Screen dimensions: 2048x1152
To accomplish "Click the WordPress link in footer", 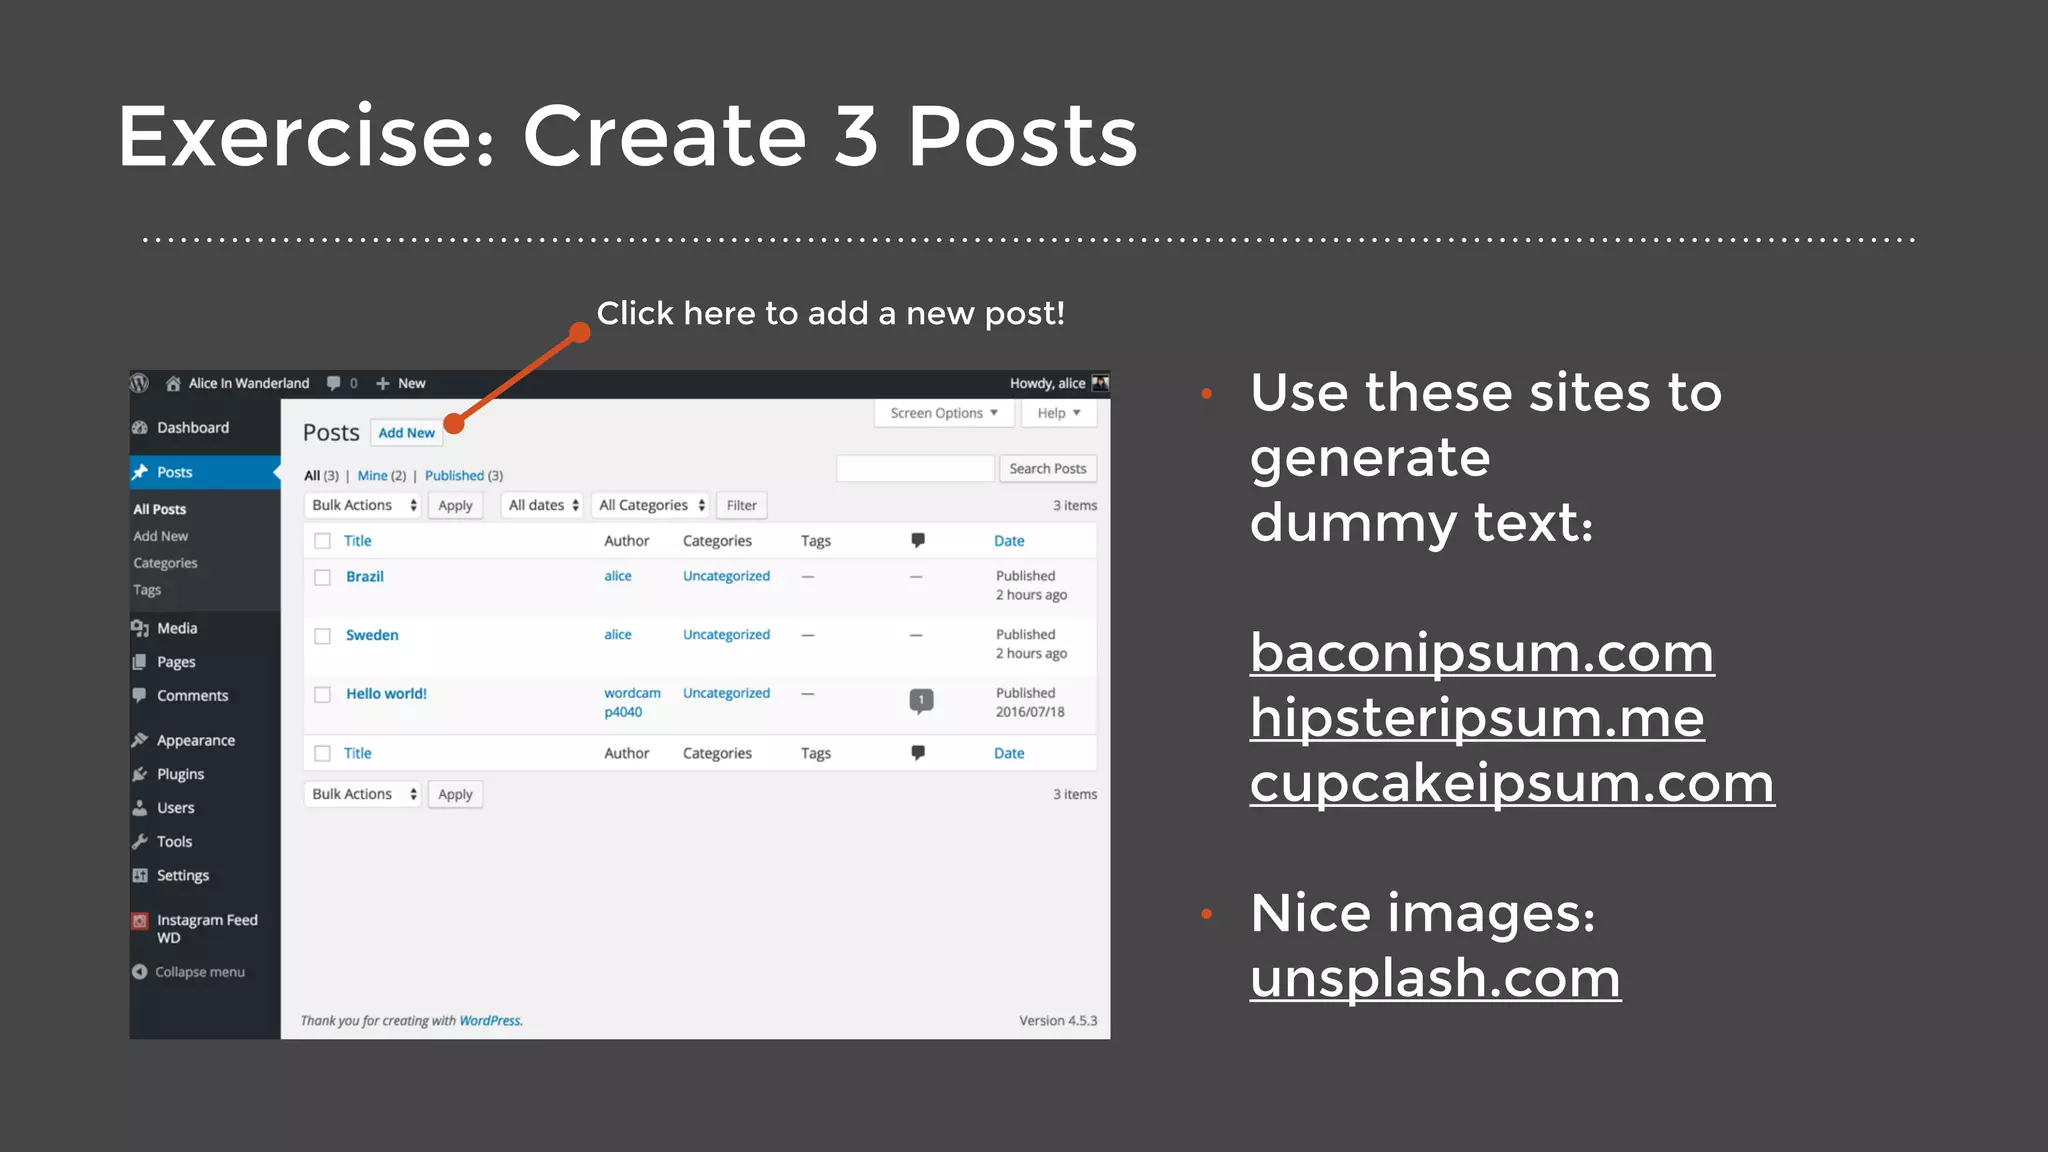I will click(490, 1021).
